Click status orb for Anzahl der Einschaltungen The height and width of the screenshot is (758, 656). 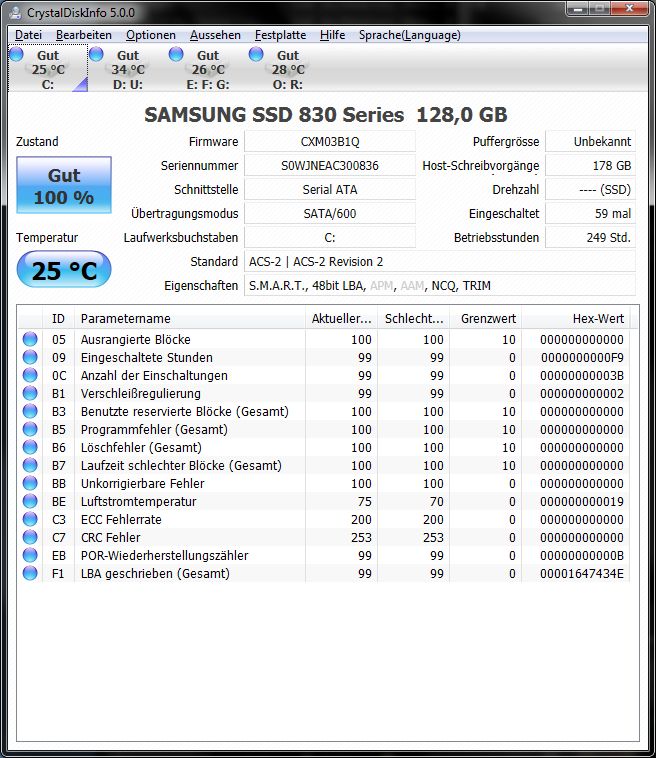click(30, 375)
